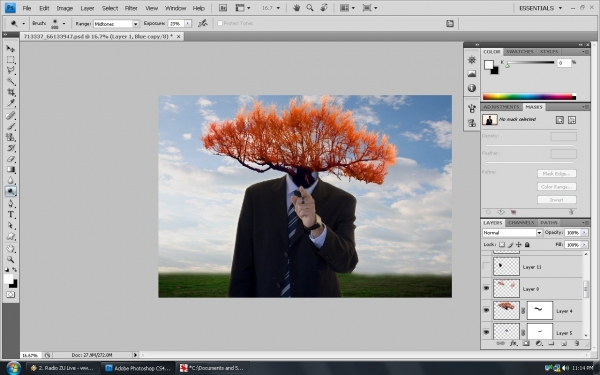600x375 pixels.
Task: Switch to the Adjustments tab
Action: click(501, 107)
